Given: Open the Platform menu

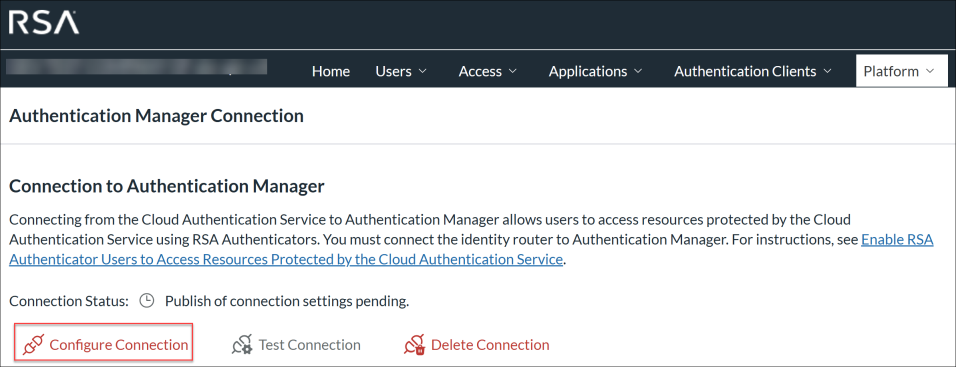Looking at the screenshot, I should click(x=902, y=71).
